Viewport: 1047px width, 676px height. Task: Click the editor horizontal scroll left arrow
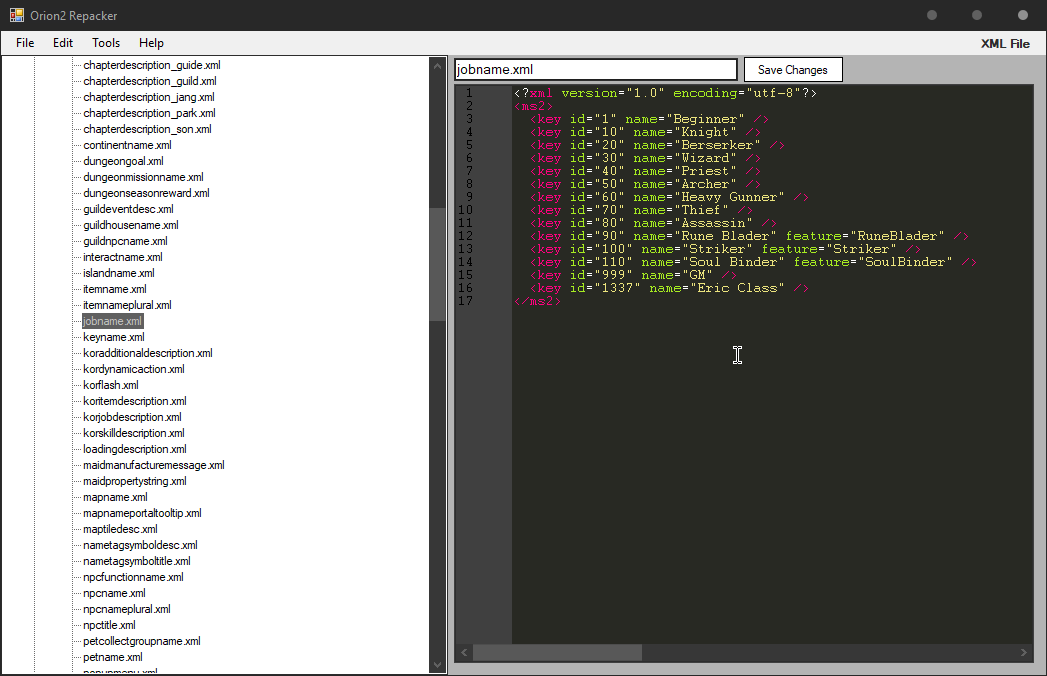coord(465,652)
